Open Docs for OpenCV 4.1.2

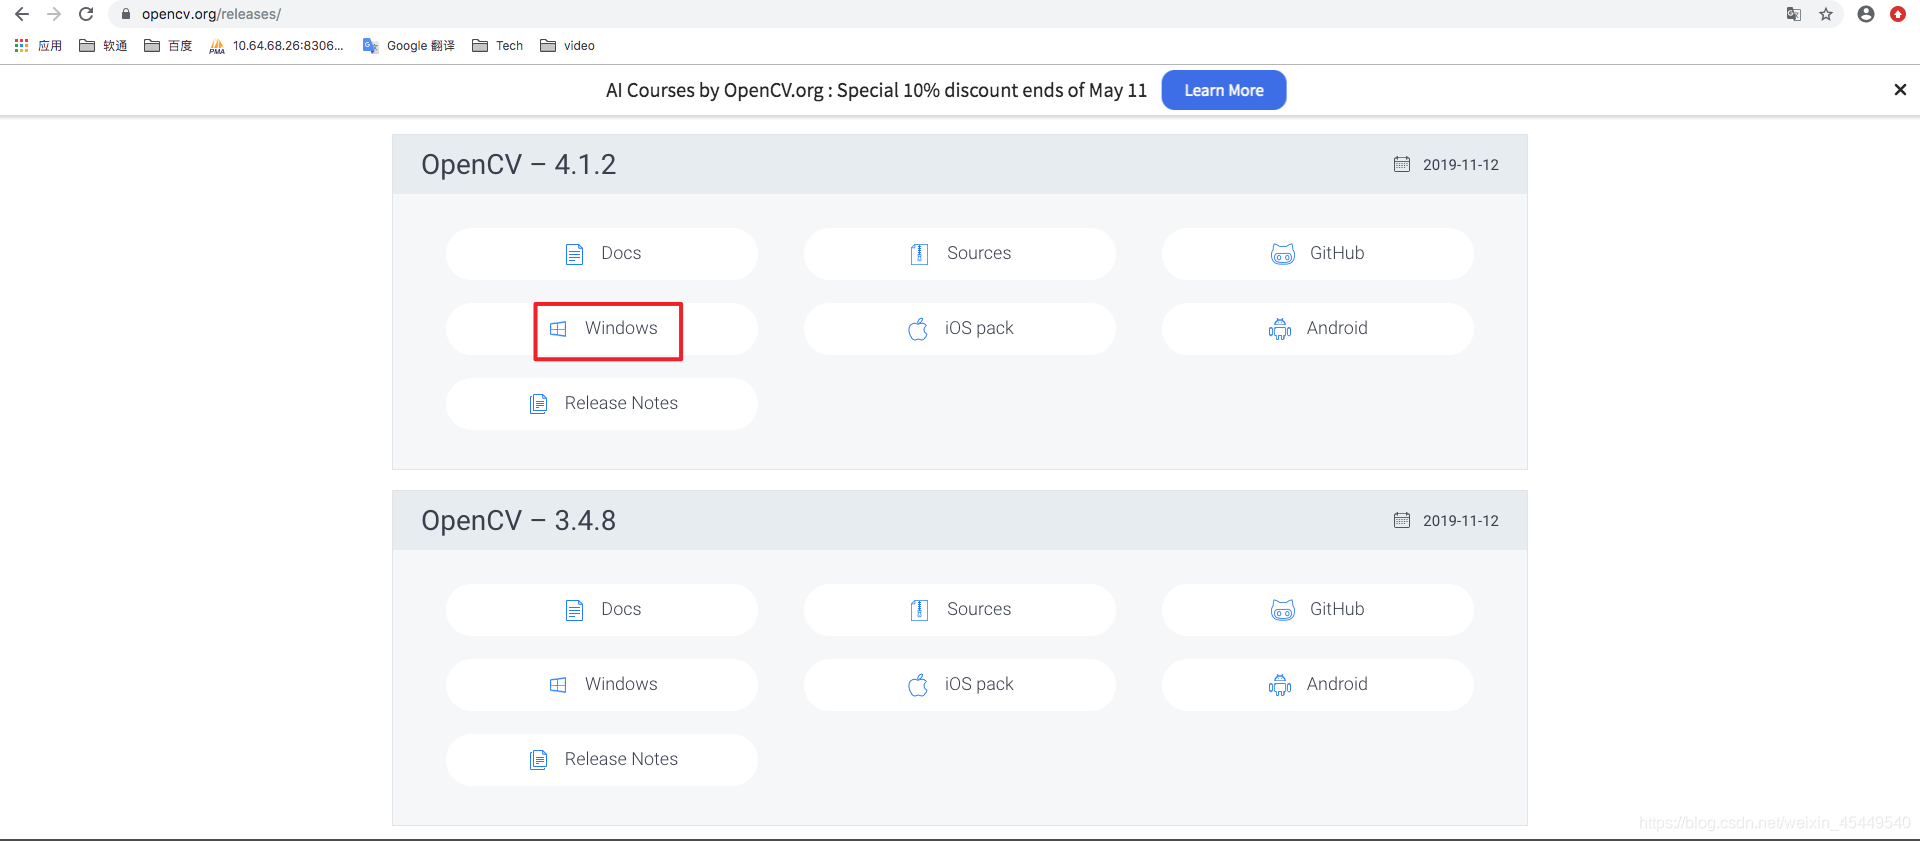coord(602,254)
